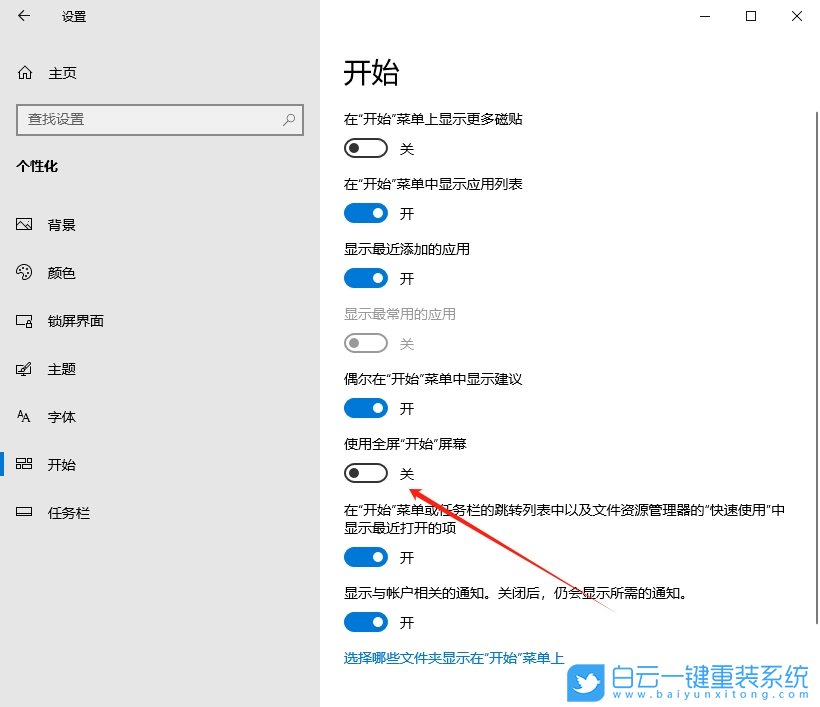Select the 背景 (Background) sidebar icon

(x=24, y=224)
